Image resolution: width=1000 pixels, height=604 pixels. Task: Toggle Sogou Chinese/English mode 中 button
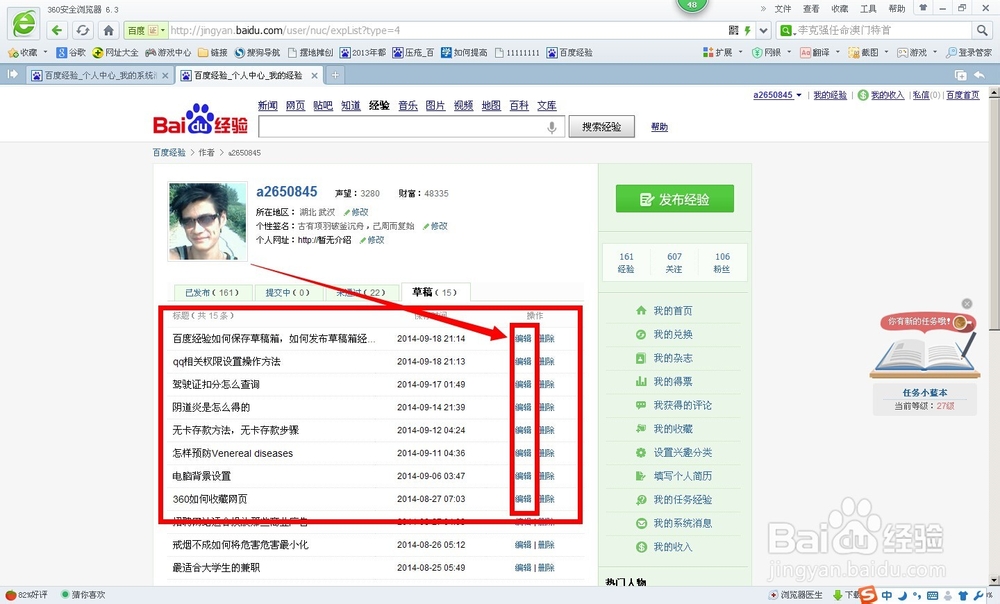pos(887,596)
